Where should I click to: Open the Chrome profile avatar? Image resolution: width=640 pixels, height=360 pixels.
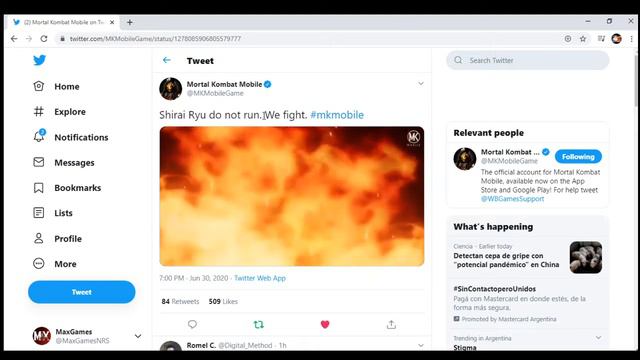coord(616,39)
